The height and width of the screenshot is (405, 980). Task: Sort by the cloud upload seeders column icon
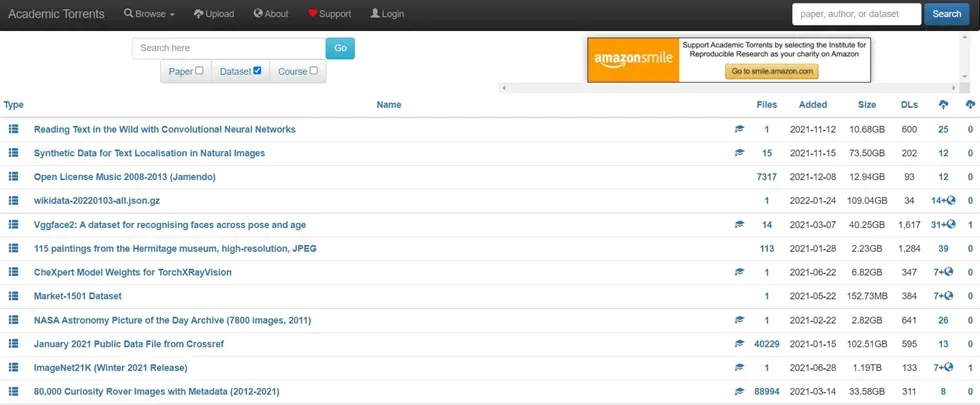point(943,105)
